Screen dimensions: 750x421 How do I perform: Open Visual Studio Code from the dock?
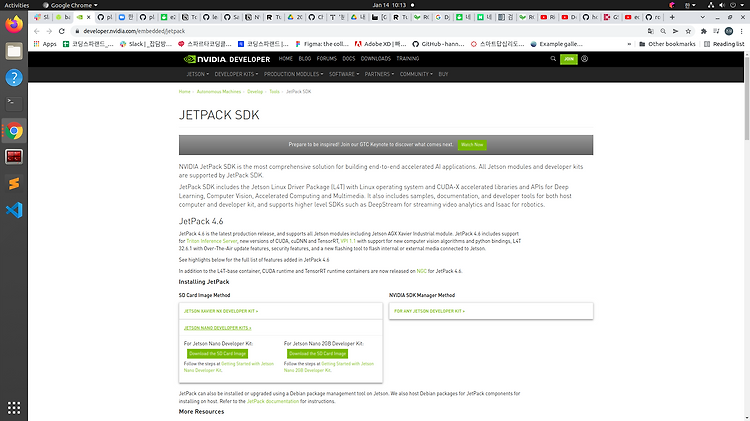14,210
